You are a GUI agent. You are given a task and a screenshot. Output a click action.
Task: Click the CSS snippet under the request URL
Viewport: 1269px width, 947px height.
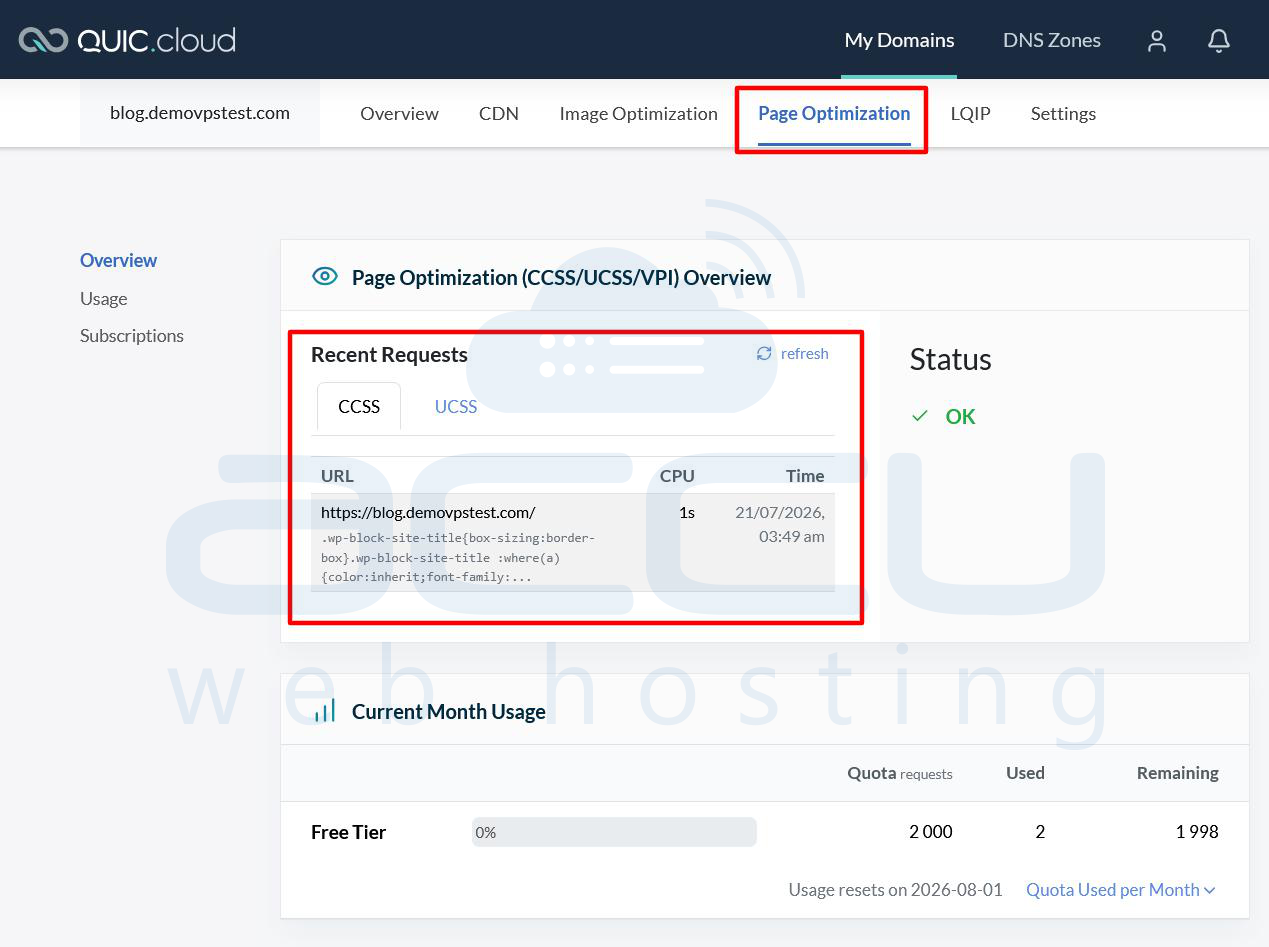coord(458,557)
